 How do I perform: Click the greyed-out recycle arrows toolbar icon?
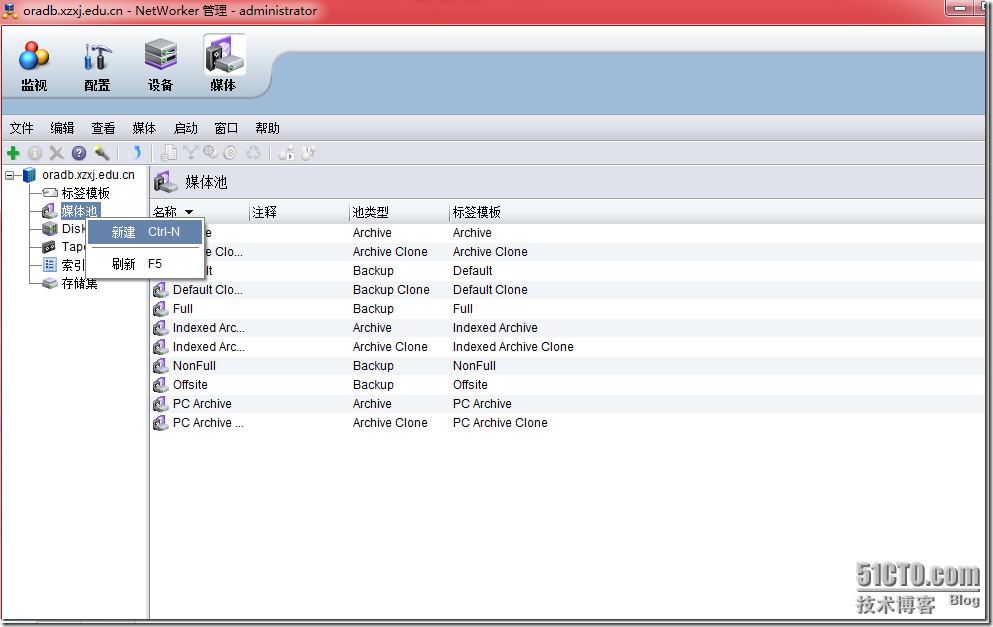tap(253, 153)
